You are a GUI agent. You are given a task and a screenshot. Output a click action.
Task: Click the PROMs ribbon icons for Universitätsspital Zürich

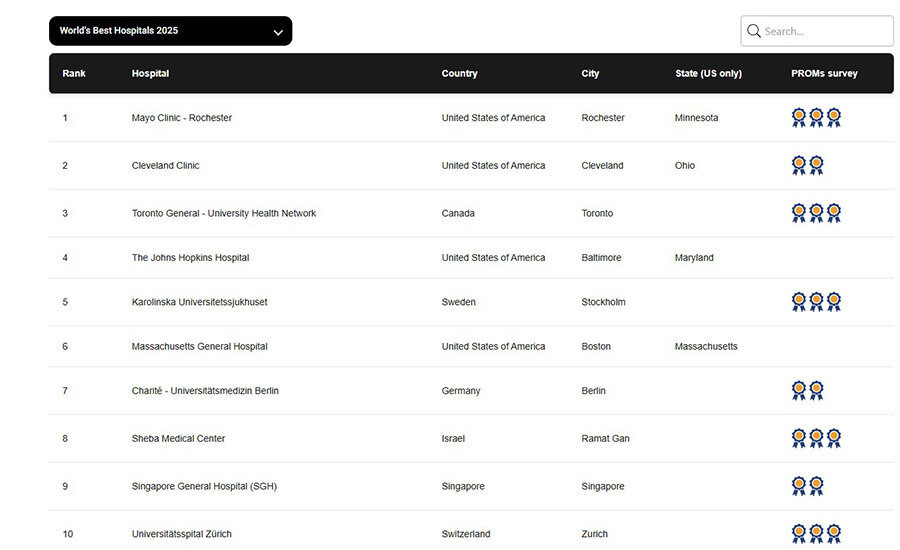click(816, 534)
